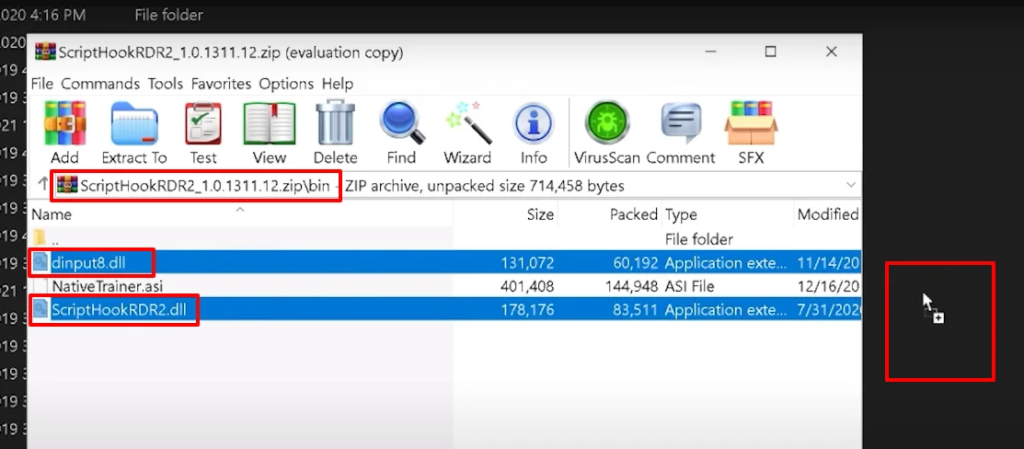Click the 60,192 packed value
Viewport: 1024px width, 449px height.
tap(635, 263)
